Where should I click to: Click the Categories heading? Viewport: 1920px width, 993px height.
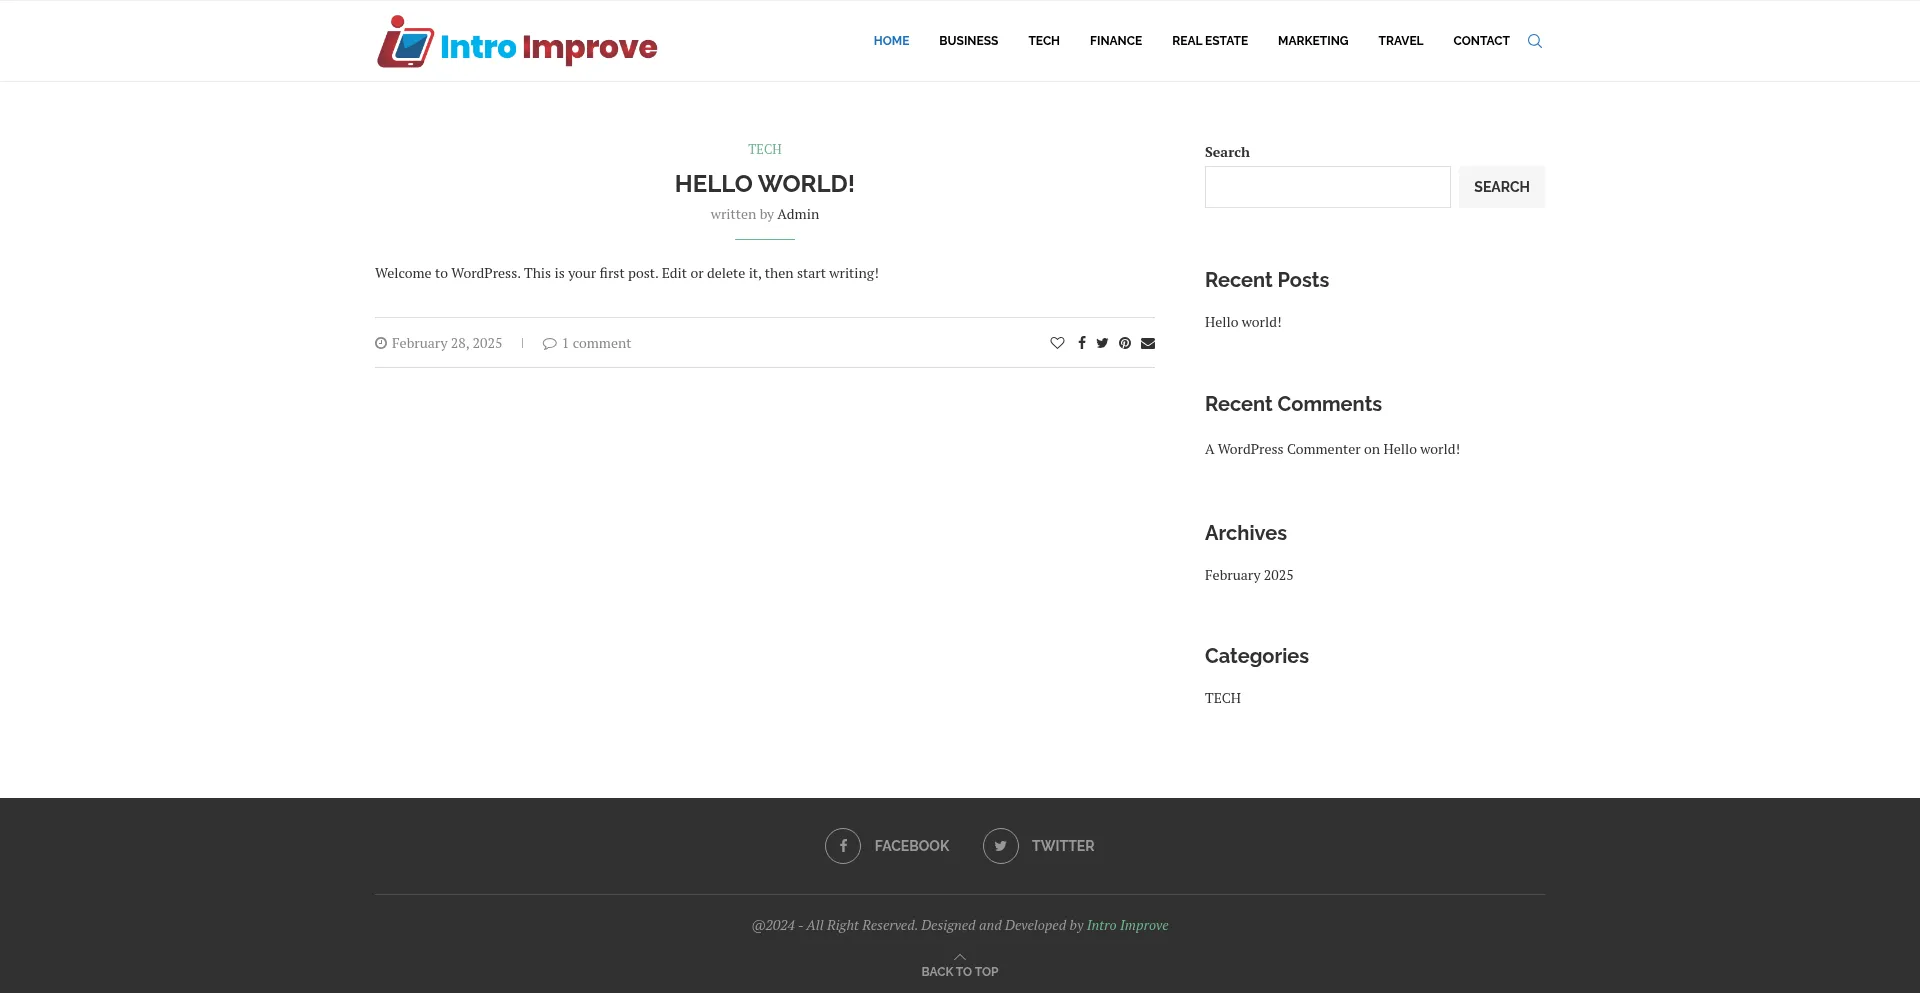click(x=1257, y=656)
